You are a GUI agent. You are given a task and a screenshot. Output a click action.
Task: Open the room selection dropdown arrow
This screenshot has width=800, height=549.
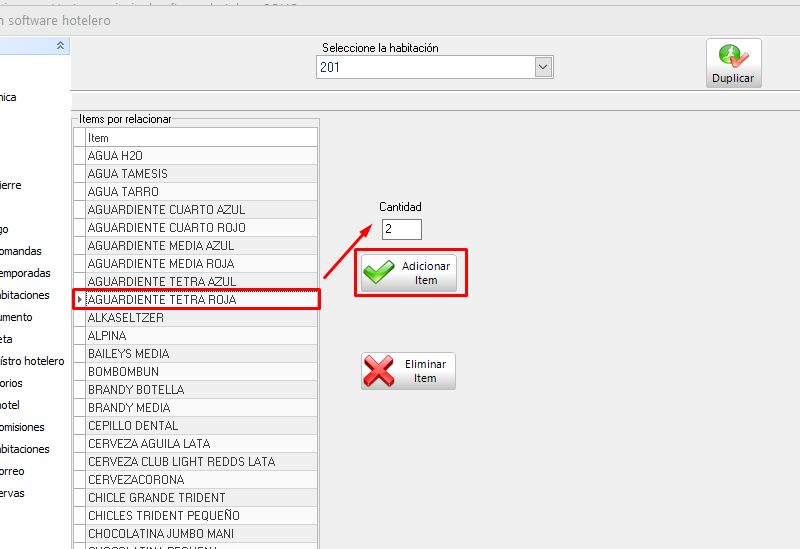click(x=544, y=67)
